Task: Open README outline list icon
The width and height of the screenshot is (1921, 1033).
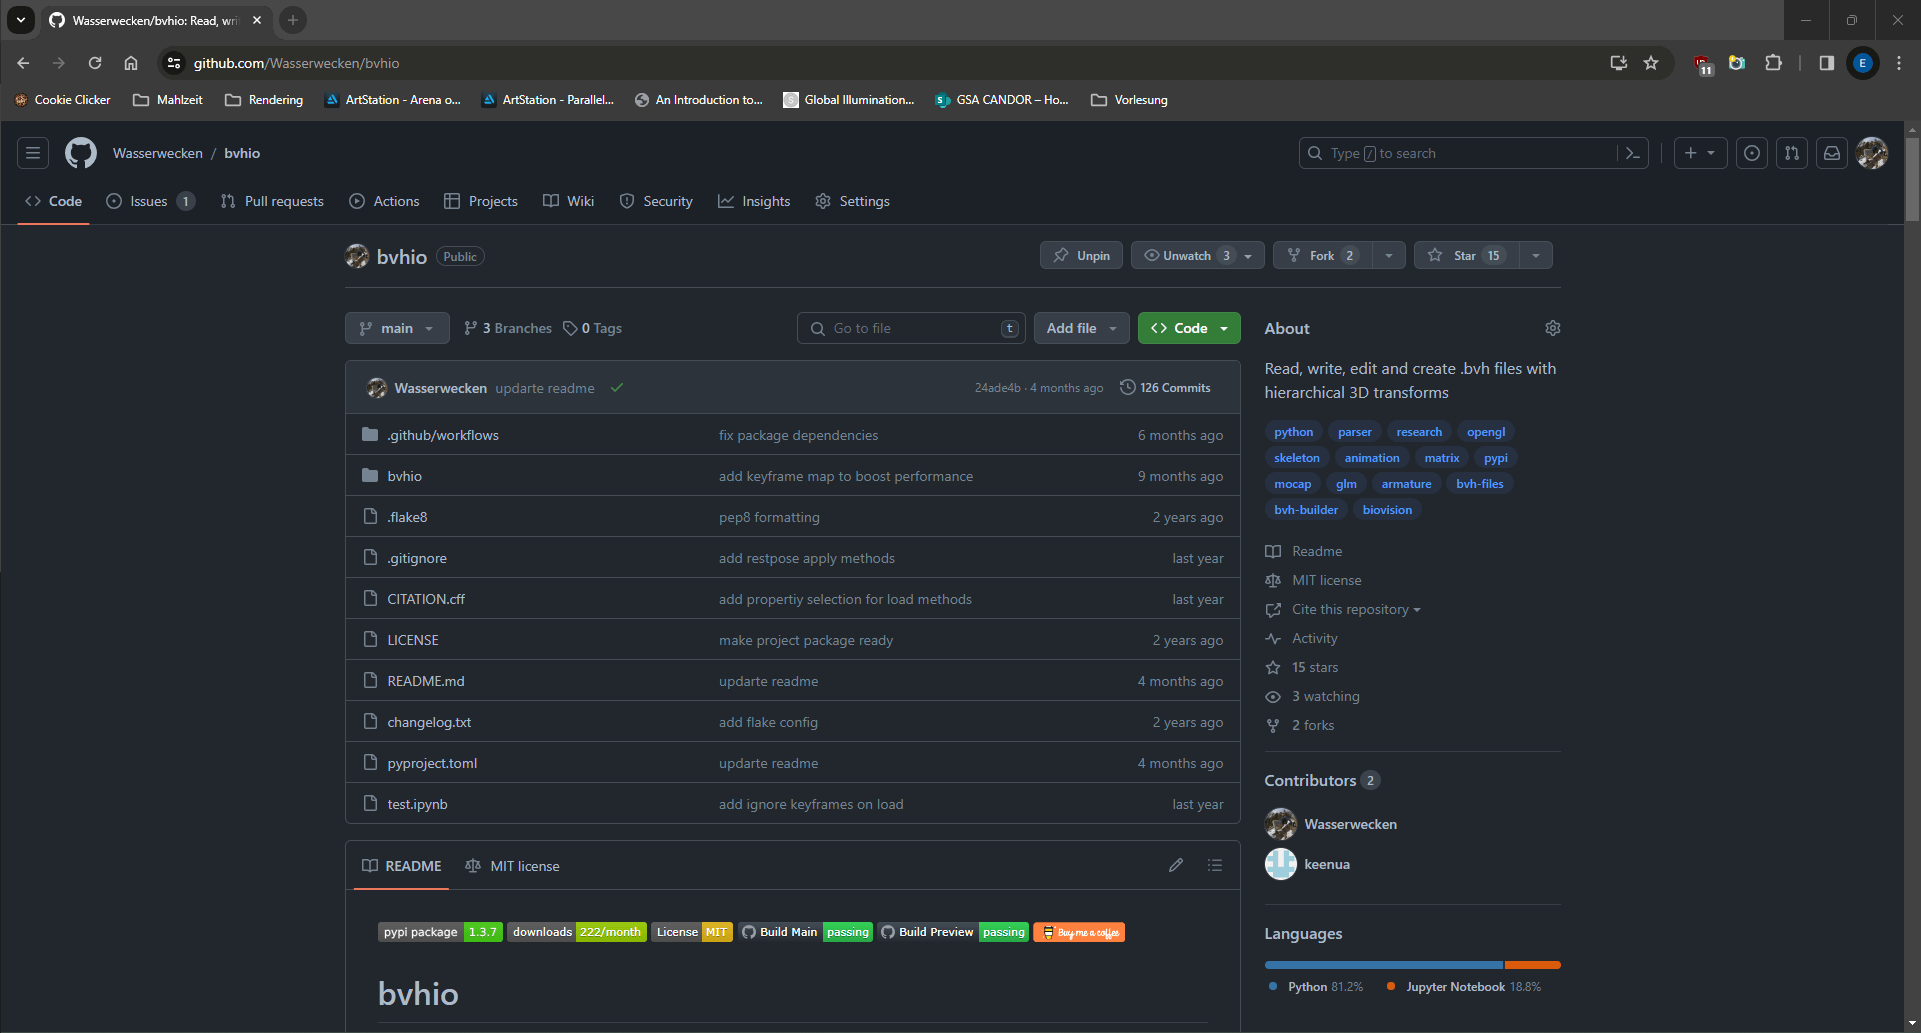Action: point(1215,865)
